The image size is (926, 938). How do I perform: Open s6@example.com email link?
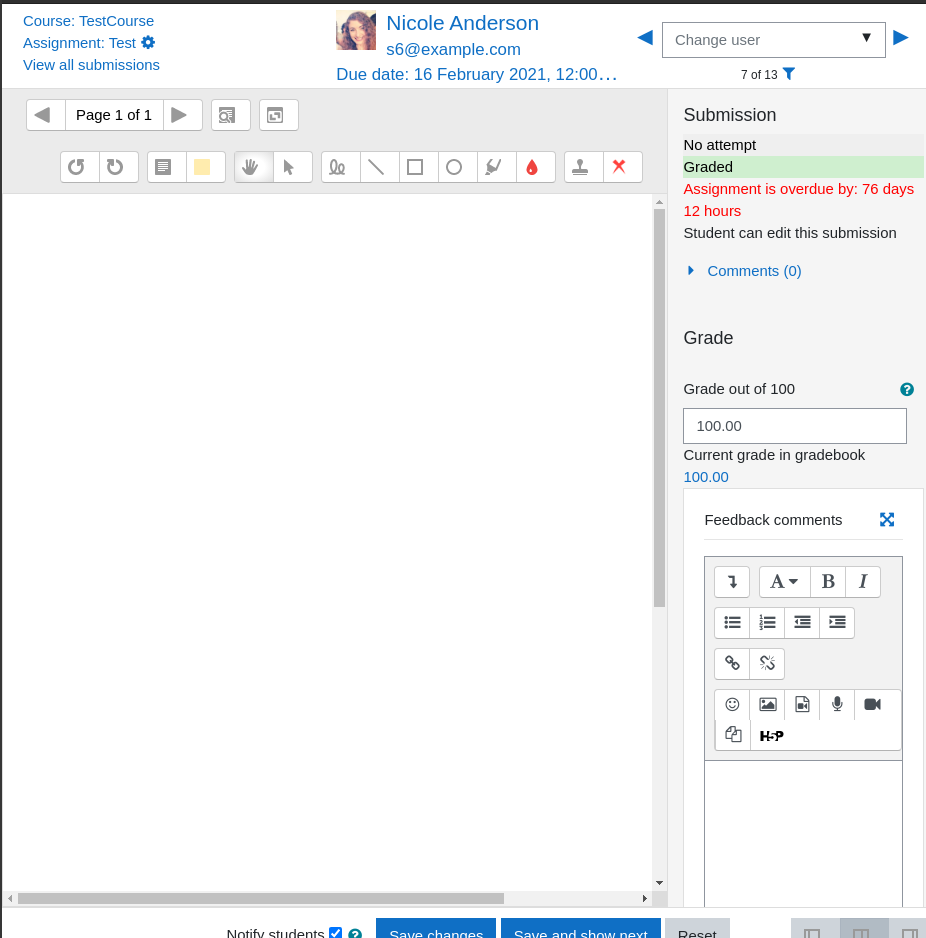[453, 49]
